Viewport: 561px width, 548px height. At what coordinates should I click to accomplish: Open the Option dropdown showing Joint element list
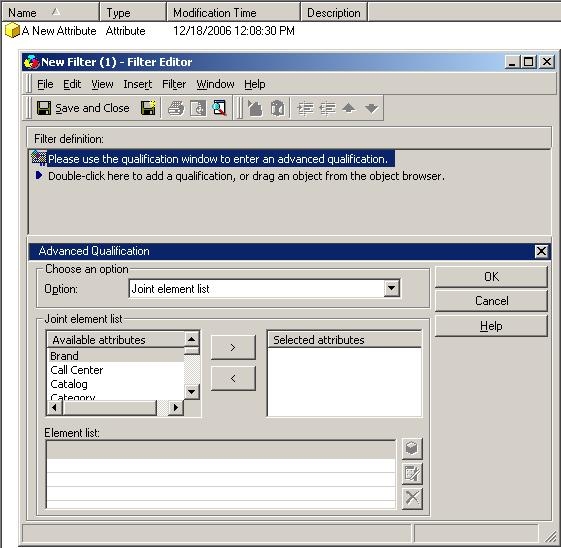pos(391,288)
